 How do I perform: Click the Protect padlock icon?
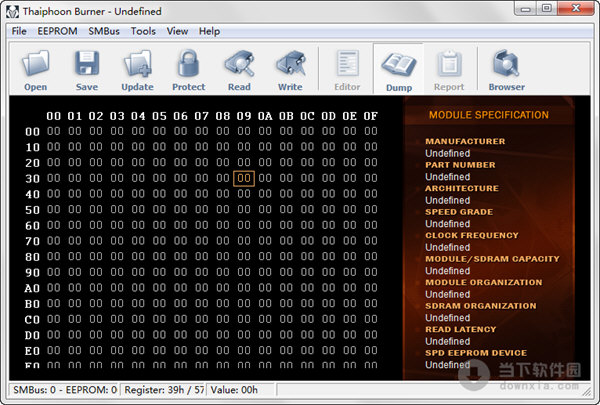click(x=189, y=64)
